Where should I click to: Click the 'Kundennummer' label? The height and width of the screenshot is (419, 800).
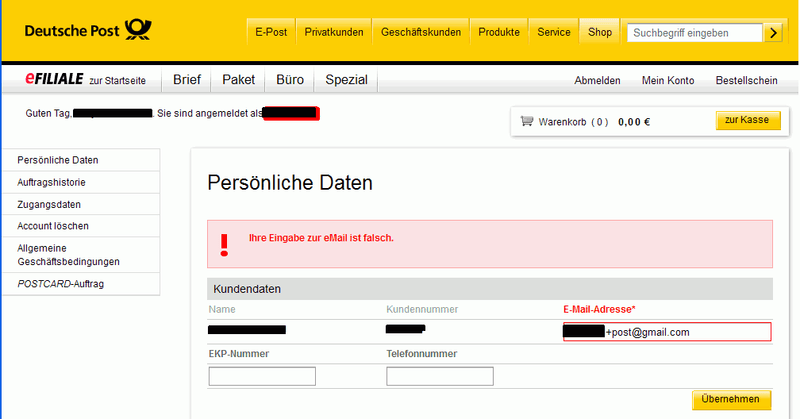[x=422, y=309]
